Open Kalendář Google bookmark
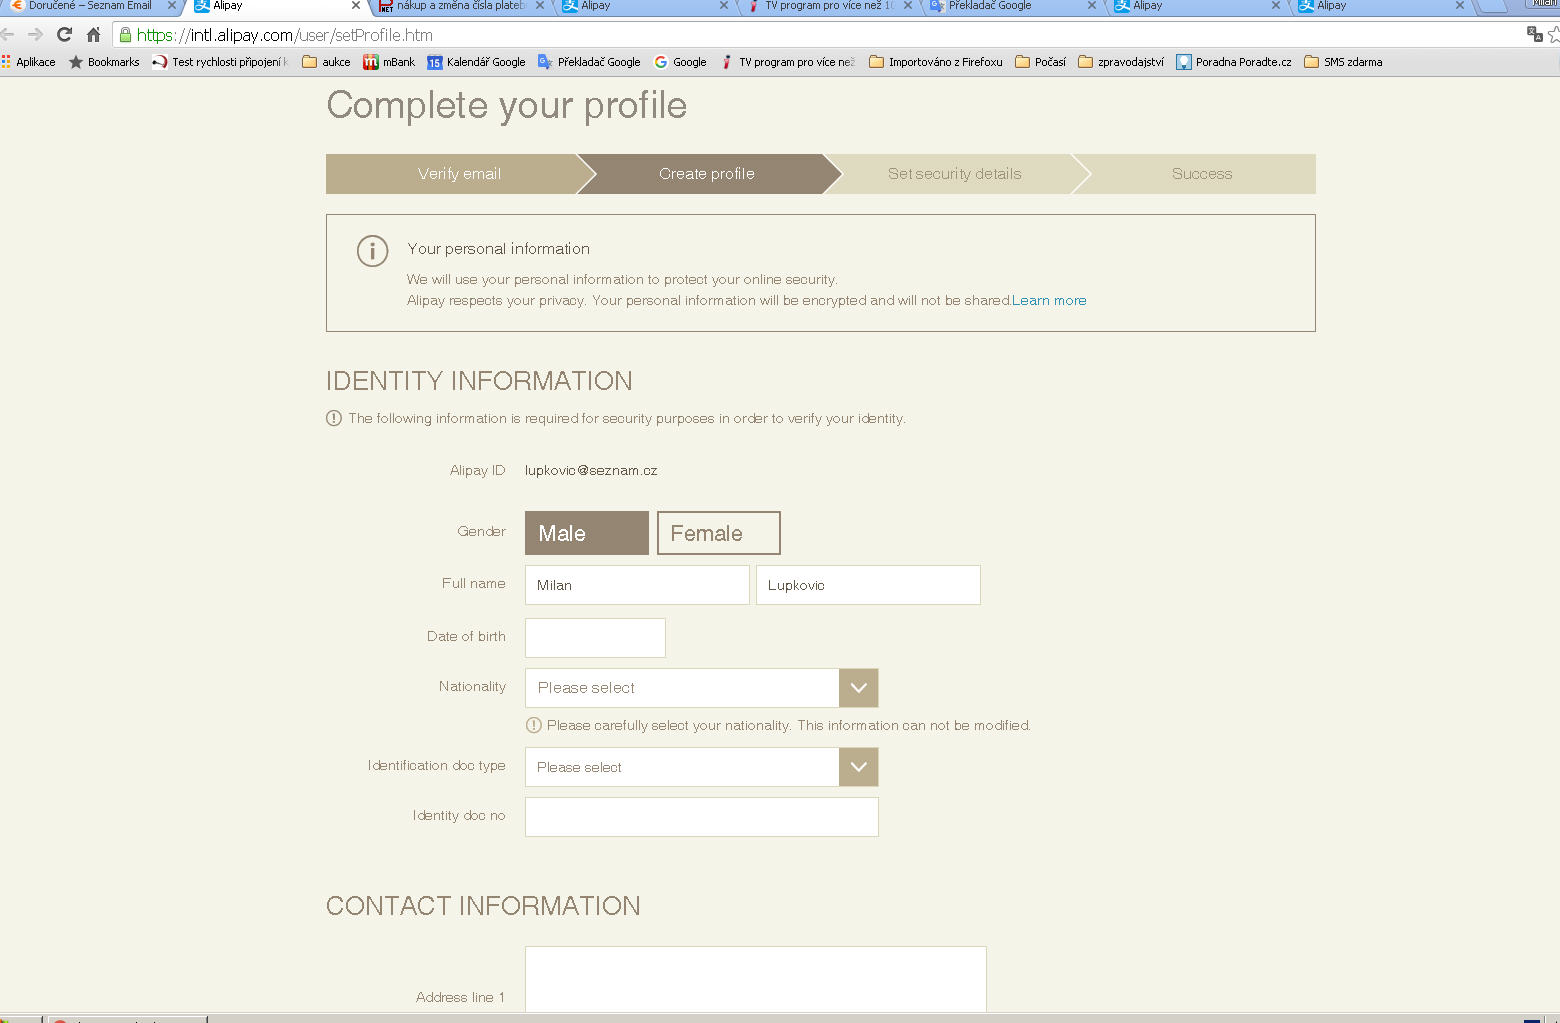This screenshot has height=1023, width=1560. pyautogui.click(x=476, y=62)
